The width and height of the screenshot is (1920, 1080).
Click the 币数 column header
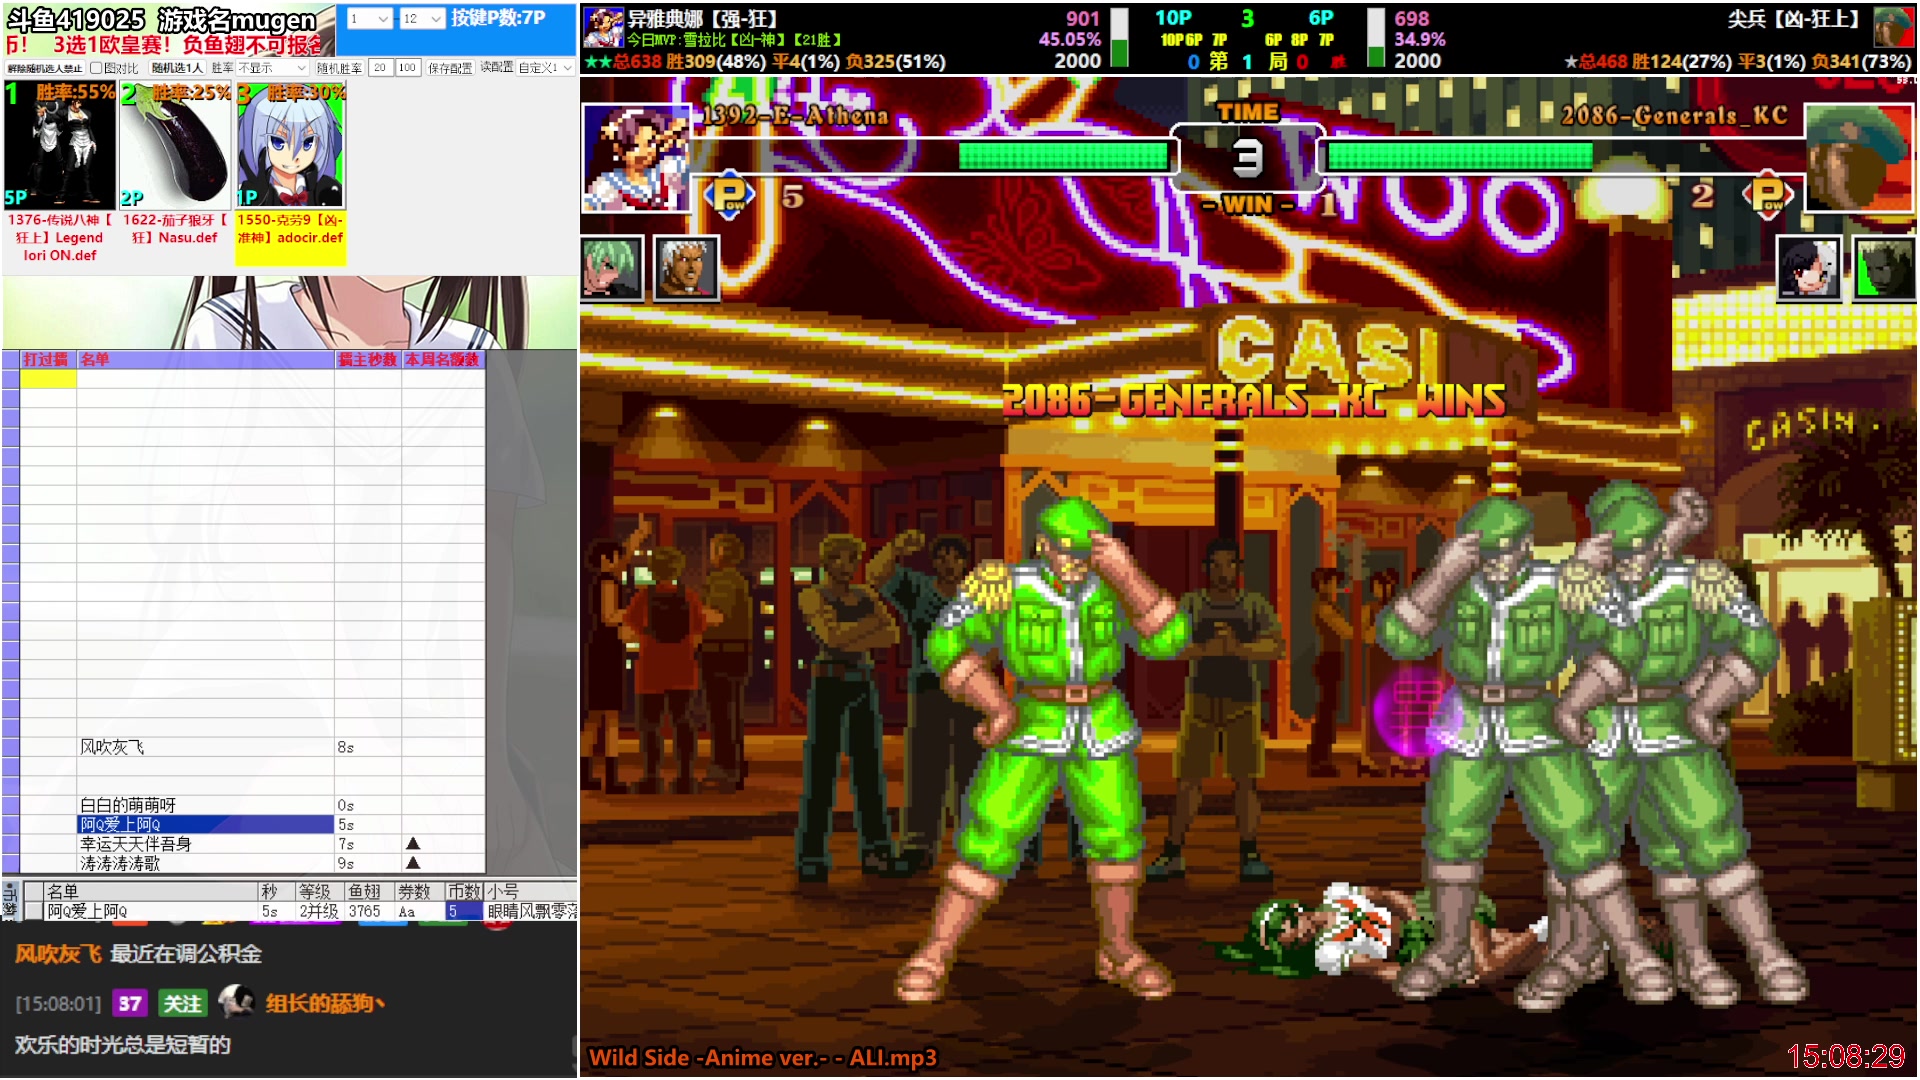click(464, 891)
